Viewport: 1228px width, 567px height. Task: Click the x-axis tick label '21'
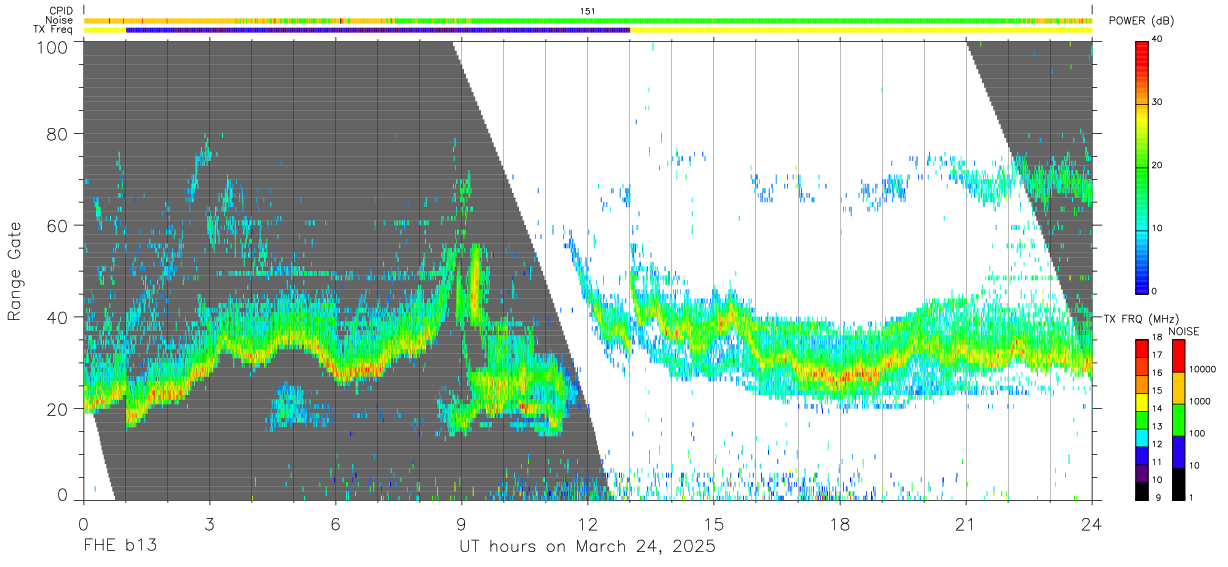[x=965, y=524]
